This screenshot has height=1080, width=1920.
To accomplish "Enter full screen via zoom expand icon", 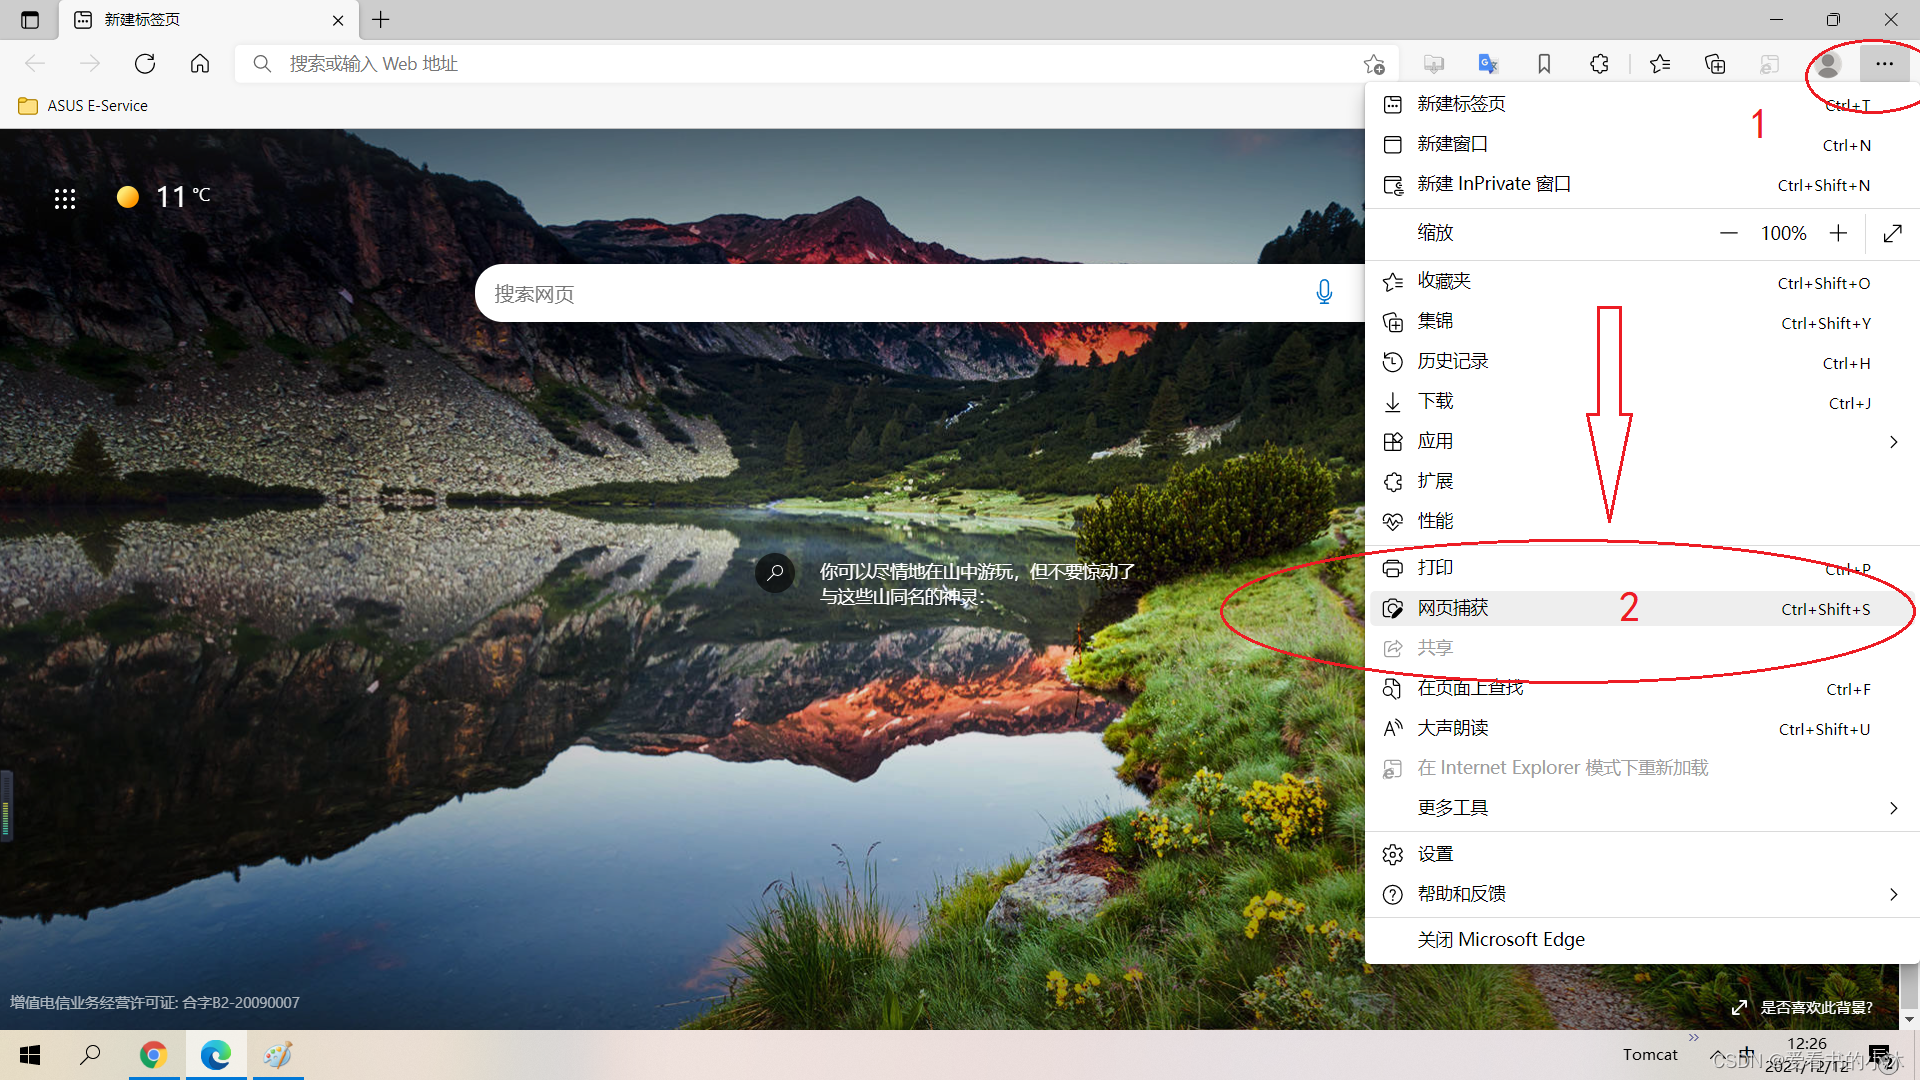I will (1892, 233).
